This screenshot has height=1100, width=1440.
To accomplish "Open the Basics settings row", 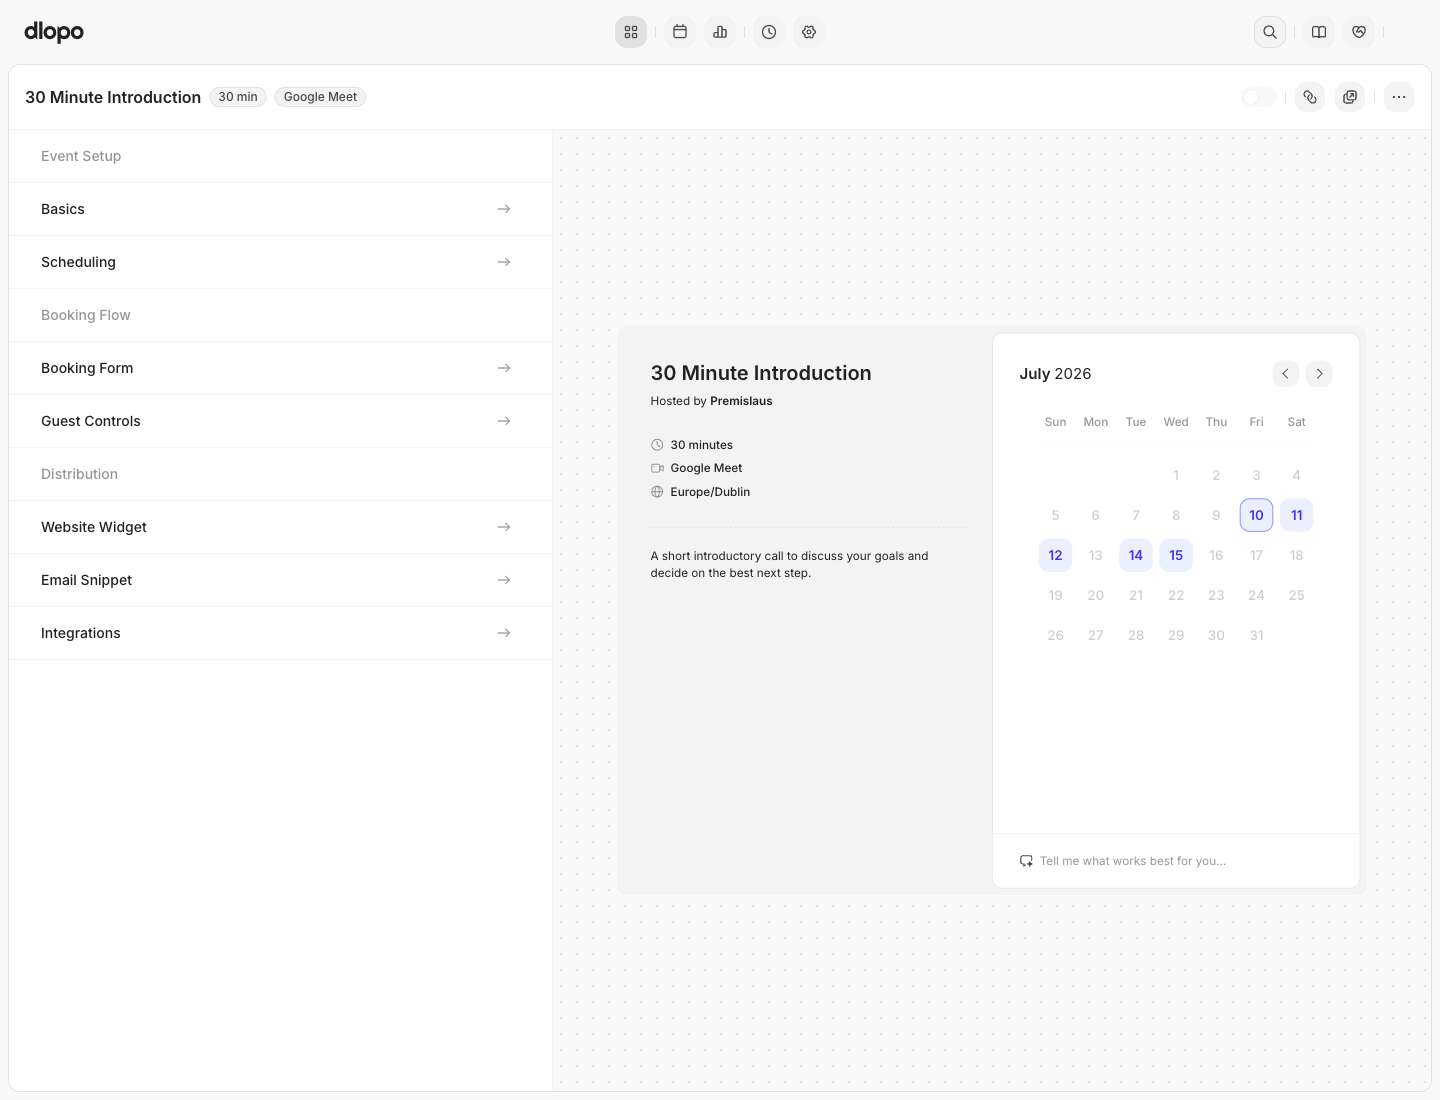I will pos(280,209).
